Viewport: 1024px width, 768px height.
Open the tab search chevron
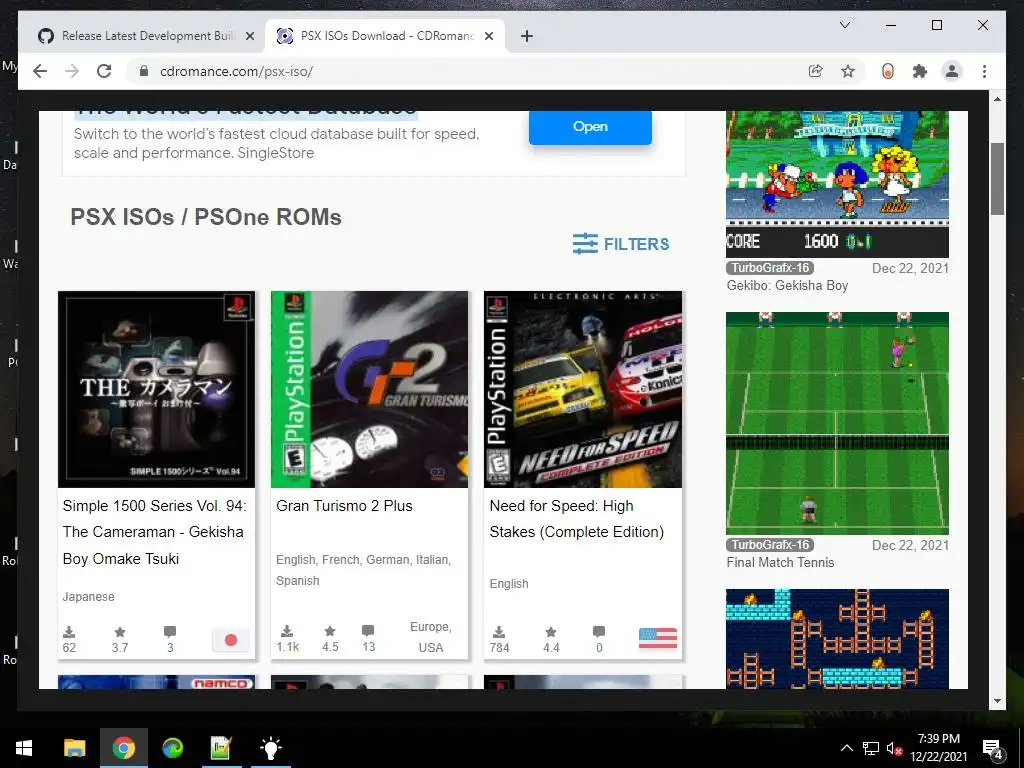coord(844,25)
